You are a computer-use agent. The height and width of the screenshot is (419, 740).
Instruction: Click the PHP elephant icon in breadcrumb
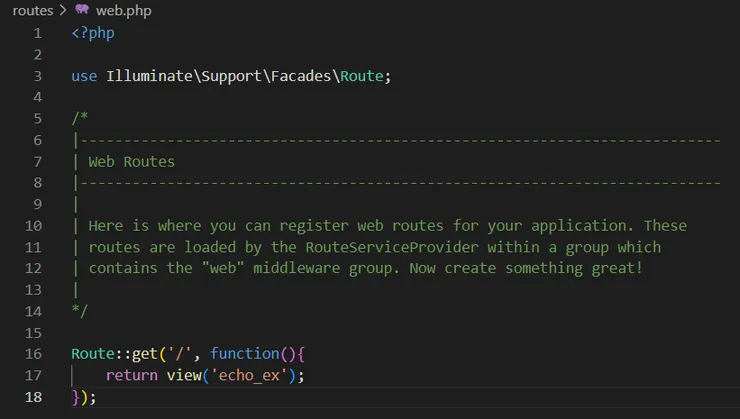[82, 10]
